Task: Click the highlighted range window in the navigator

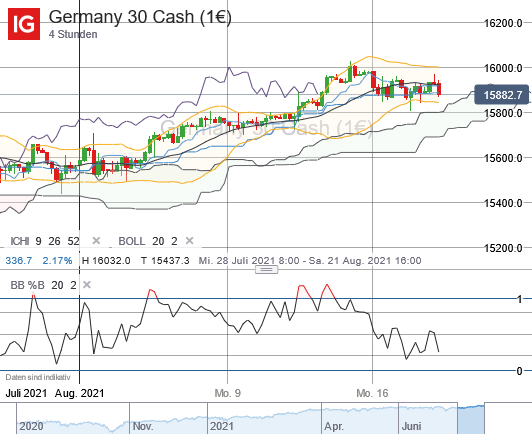Action: [471, 418]
